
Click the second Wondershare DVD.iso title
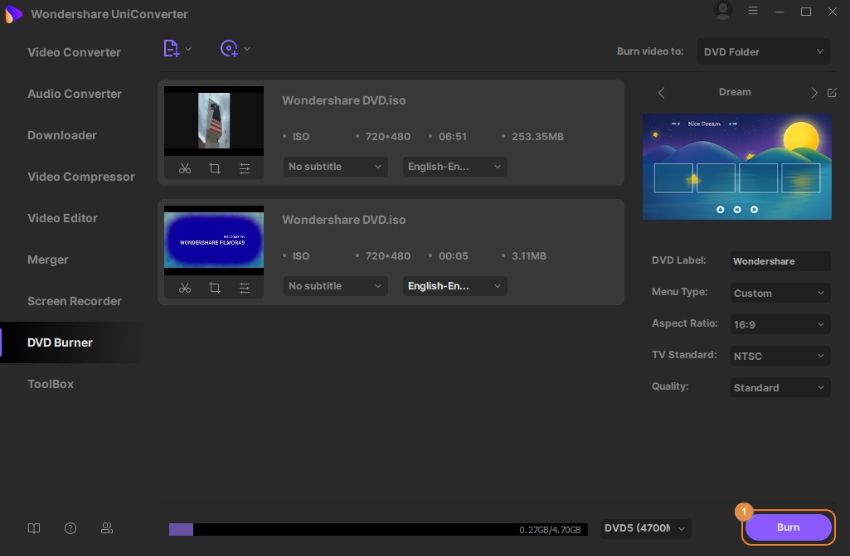click(344, 219)
